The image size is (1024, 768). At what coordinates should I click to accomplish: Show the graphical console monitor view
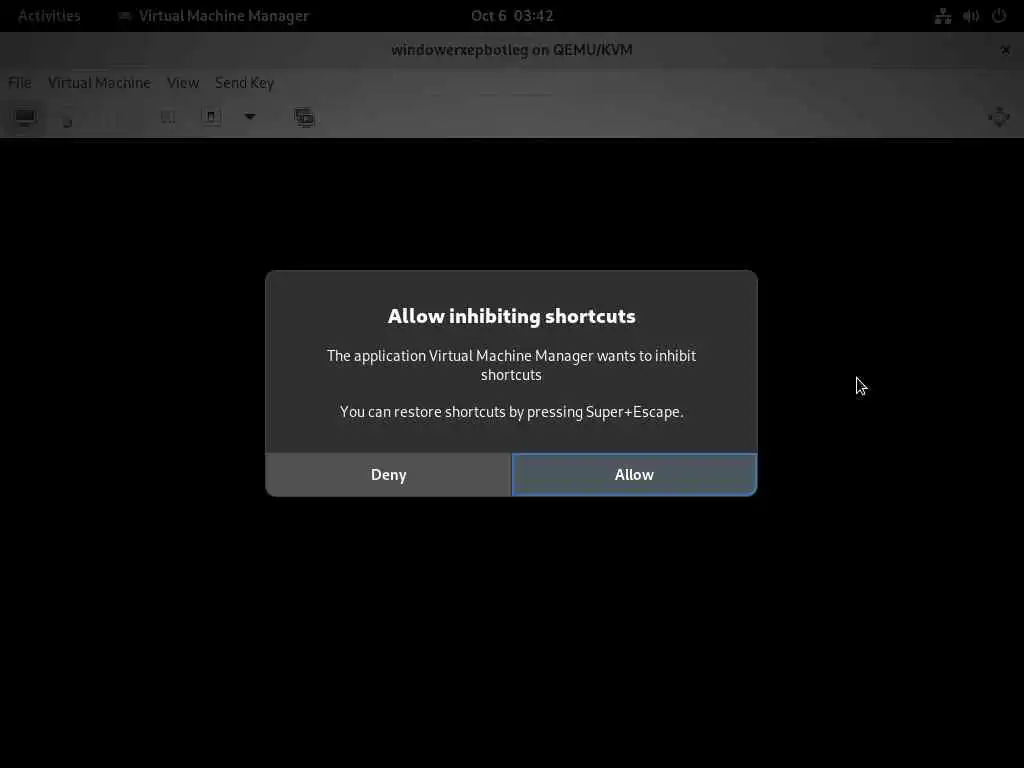tap(25, 118)
